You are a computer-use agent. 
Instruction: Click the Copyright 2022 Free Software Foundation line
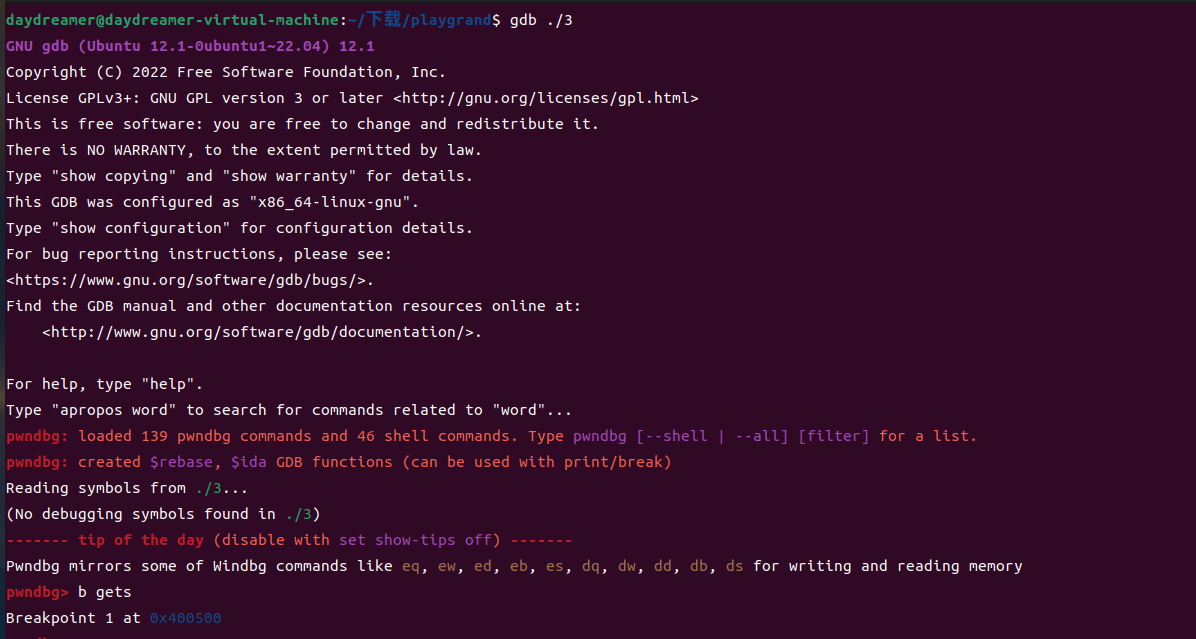[x=226, y=72]
